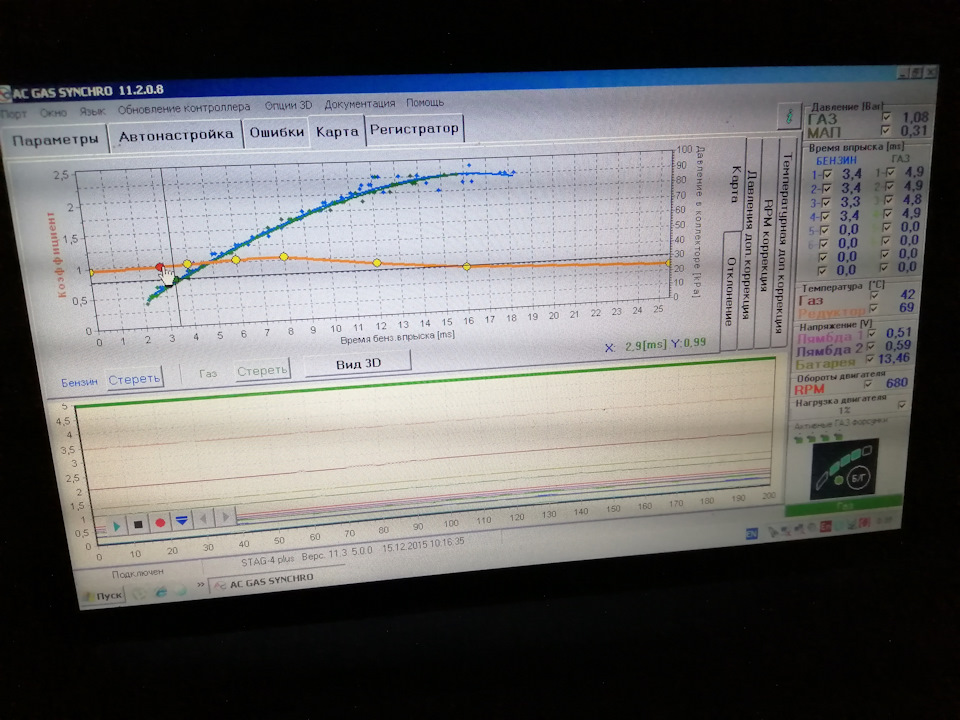960x720 pixels.
Task: Start recording with the red circle icon
Action: pyautogui.click(x=160, y=522)
